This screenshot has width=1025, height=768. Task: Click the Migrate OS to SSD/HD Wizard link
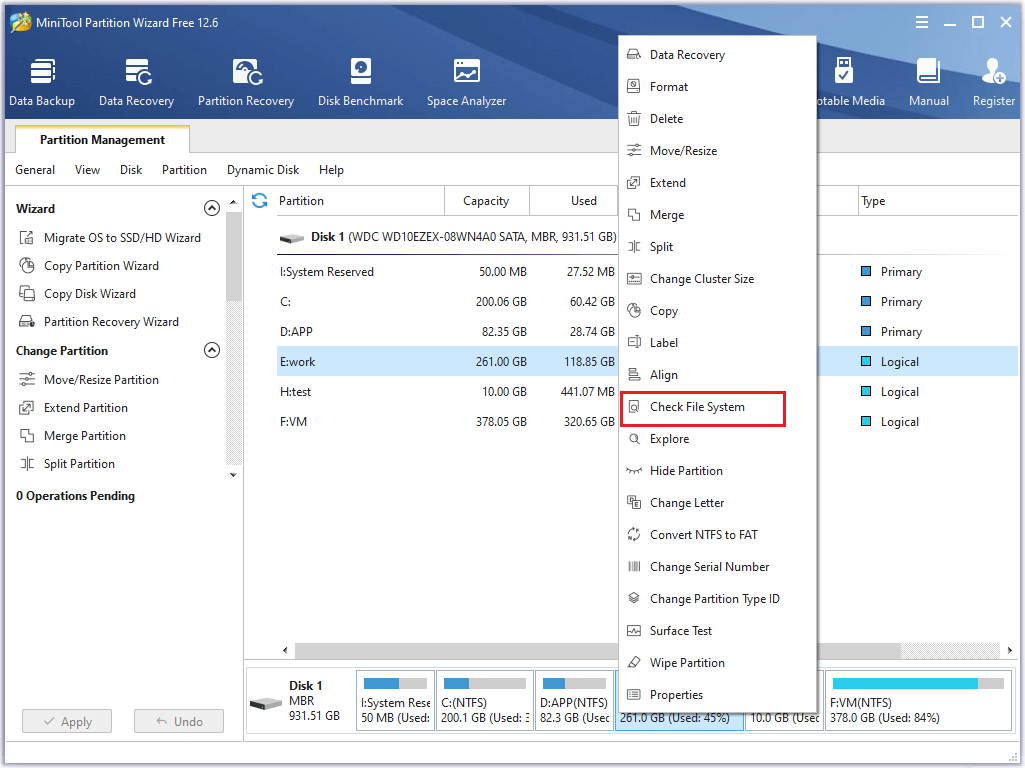122,238
